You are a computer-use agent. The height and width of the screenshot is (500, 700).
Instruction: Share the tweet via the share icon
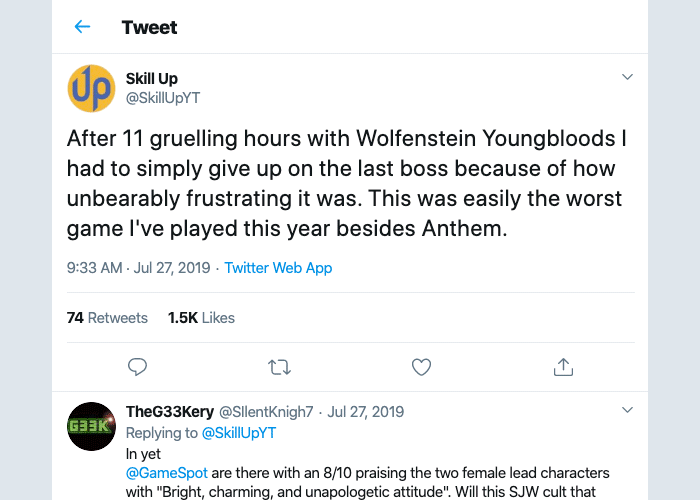(563, 367)
